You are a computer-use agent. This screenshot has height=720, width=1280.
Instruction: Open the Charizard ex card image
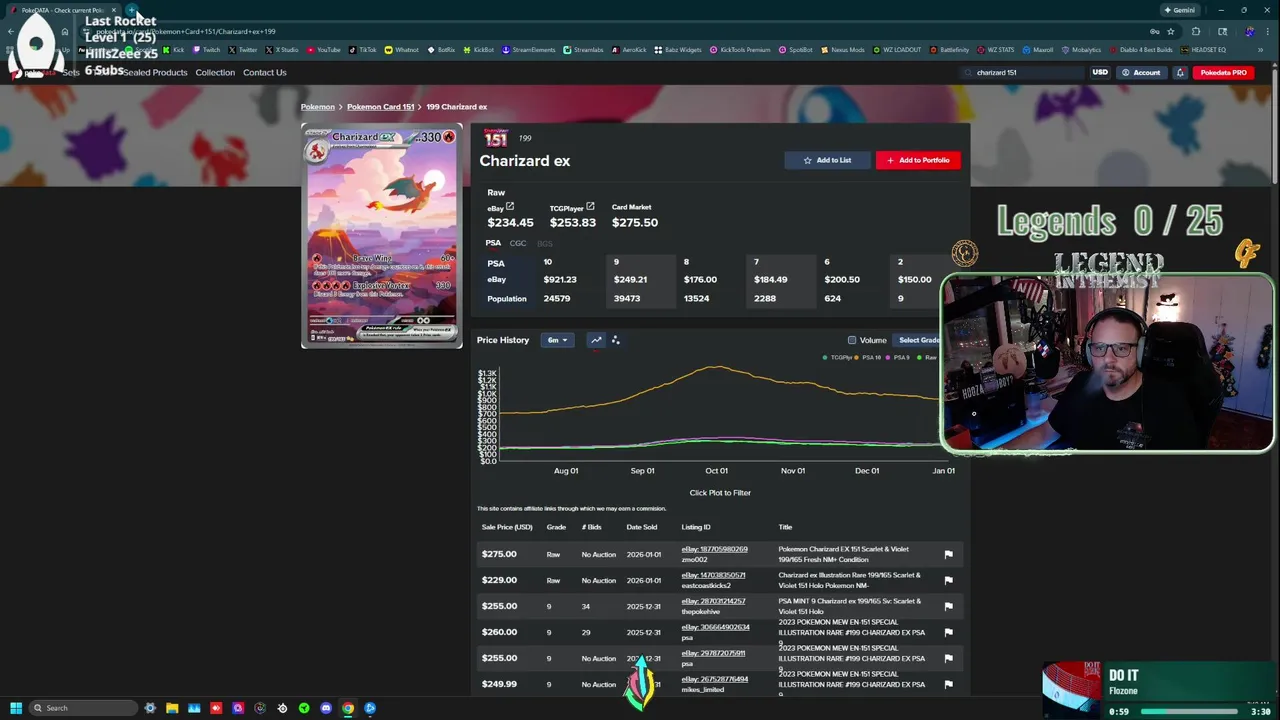coord(382,236)
